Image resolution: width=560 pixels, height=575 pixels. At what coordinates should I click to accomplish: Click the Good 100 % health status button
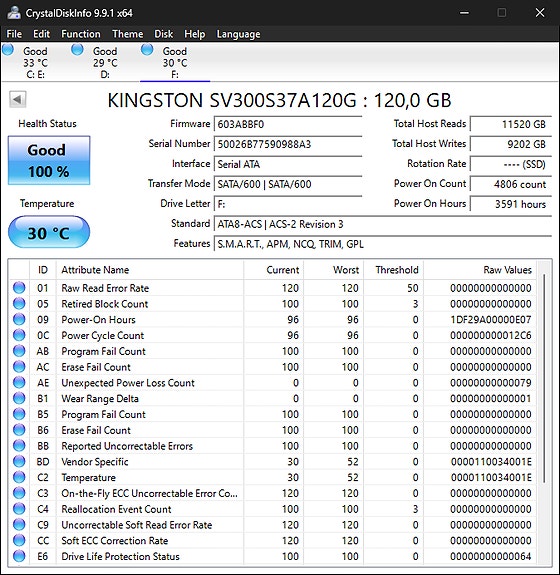pos(49,160)
